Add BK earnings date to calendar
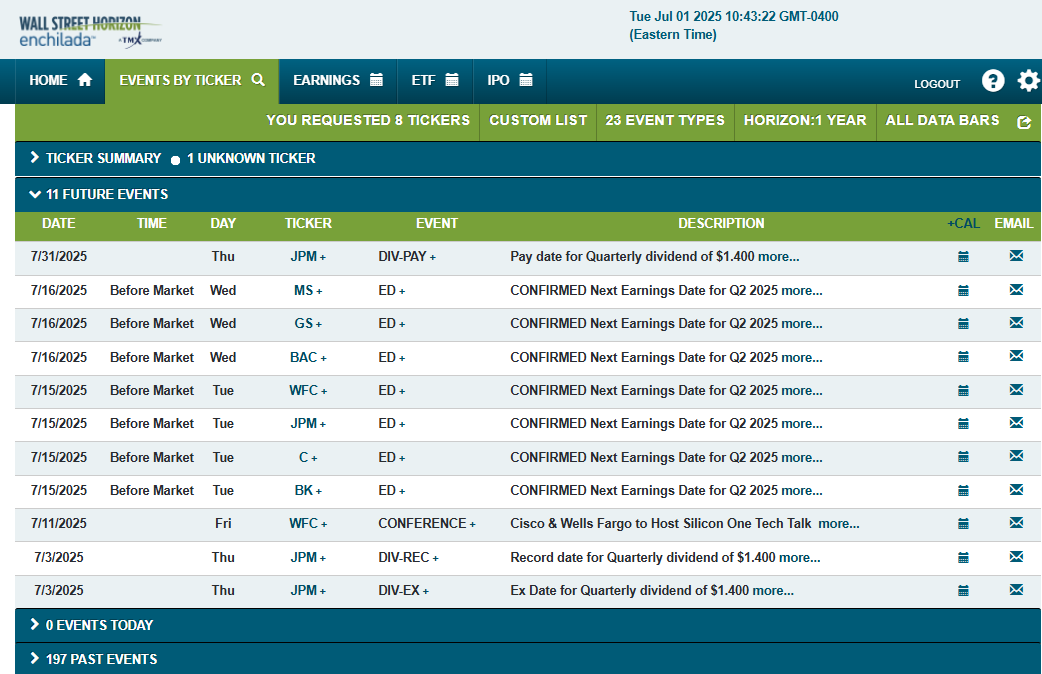 coord(963,491)
